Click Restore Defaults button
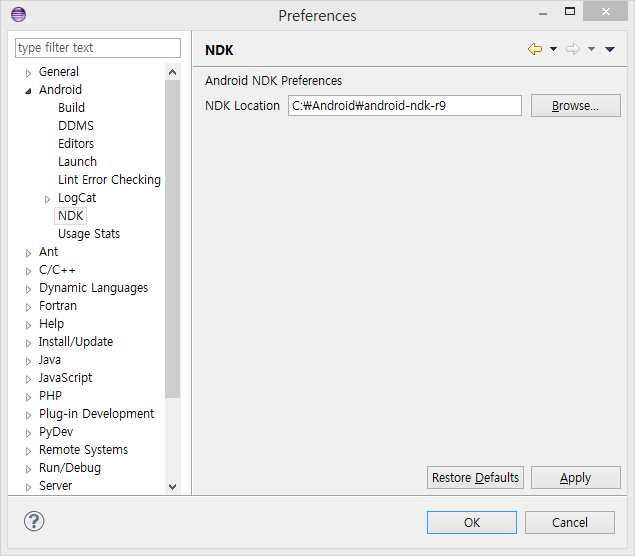 pyautogui.click(x=475, y=477)
